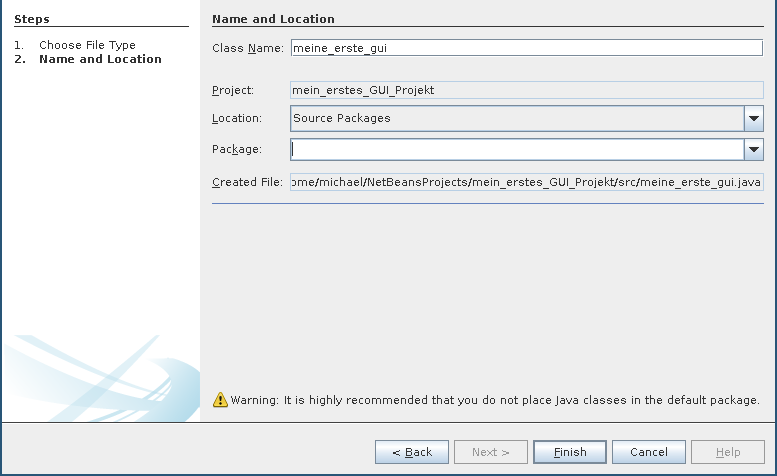Expand the Package combo box arrow
777x476 pixels.
(x=753, y=150)
